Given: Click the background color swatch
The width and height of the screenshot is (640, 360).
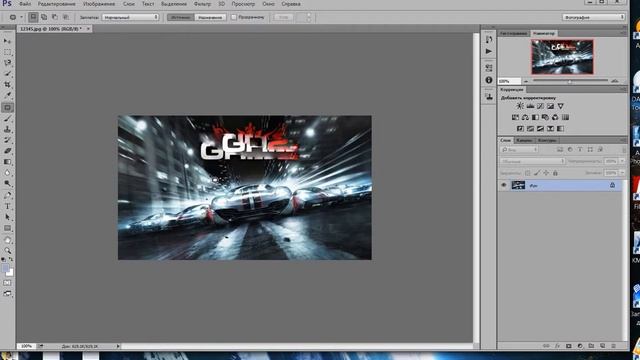Looking at the screenshot, I should point(10,273).
